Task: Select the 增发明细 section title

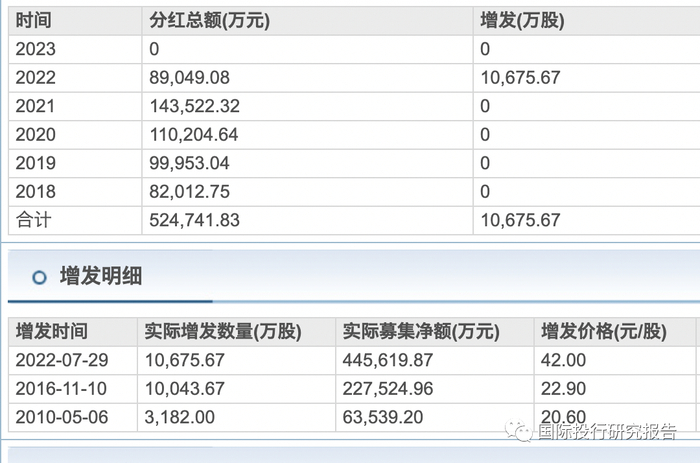Action: (x=100, y=277)
